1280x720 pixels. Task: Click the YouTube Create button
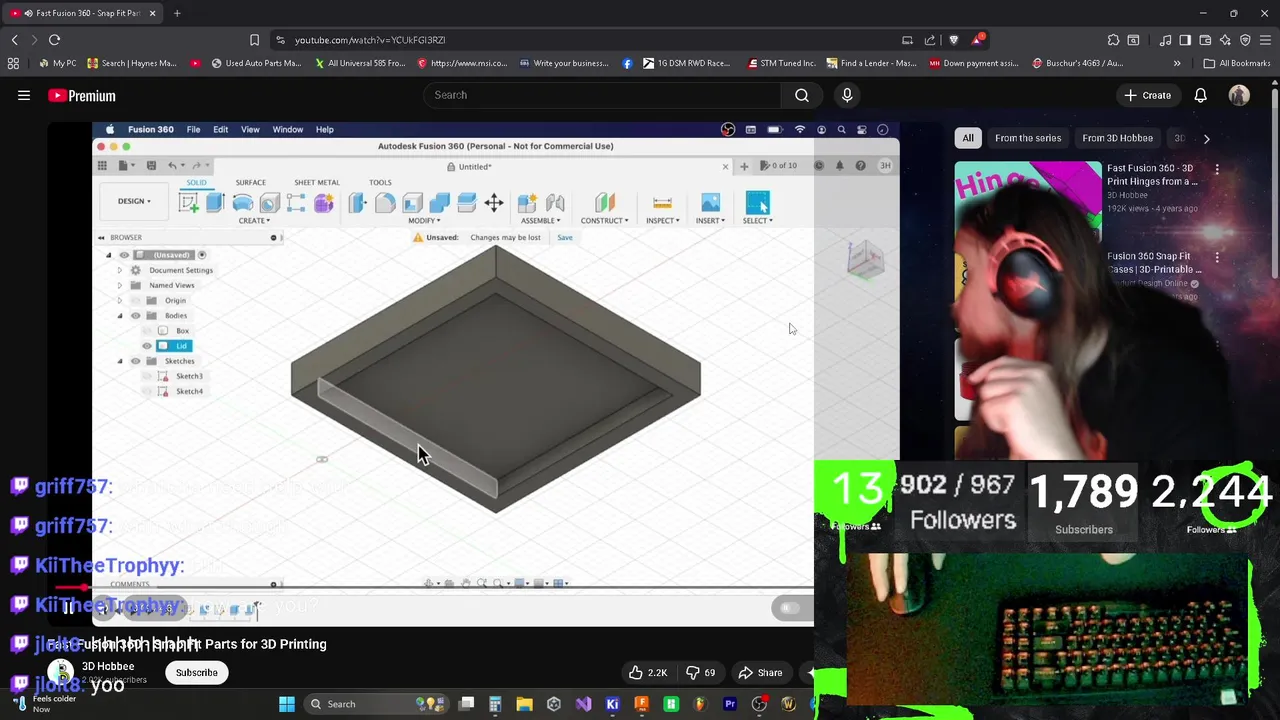[x=1147, y=96]
